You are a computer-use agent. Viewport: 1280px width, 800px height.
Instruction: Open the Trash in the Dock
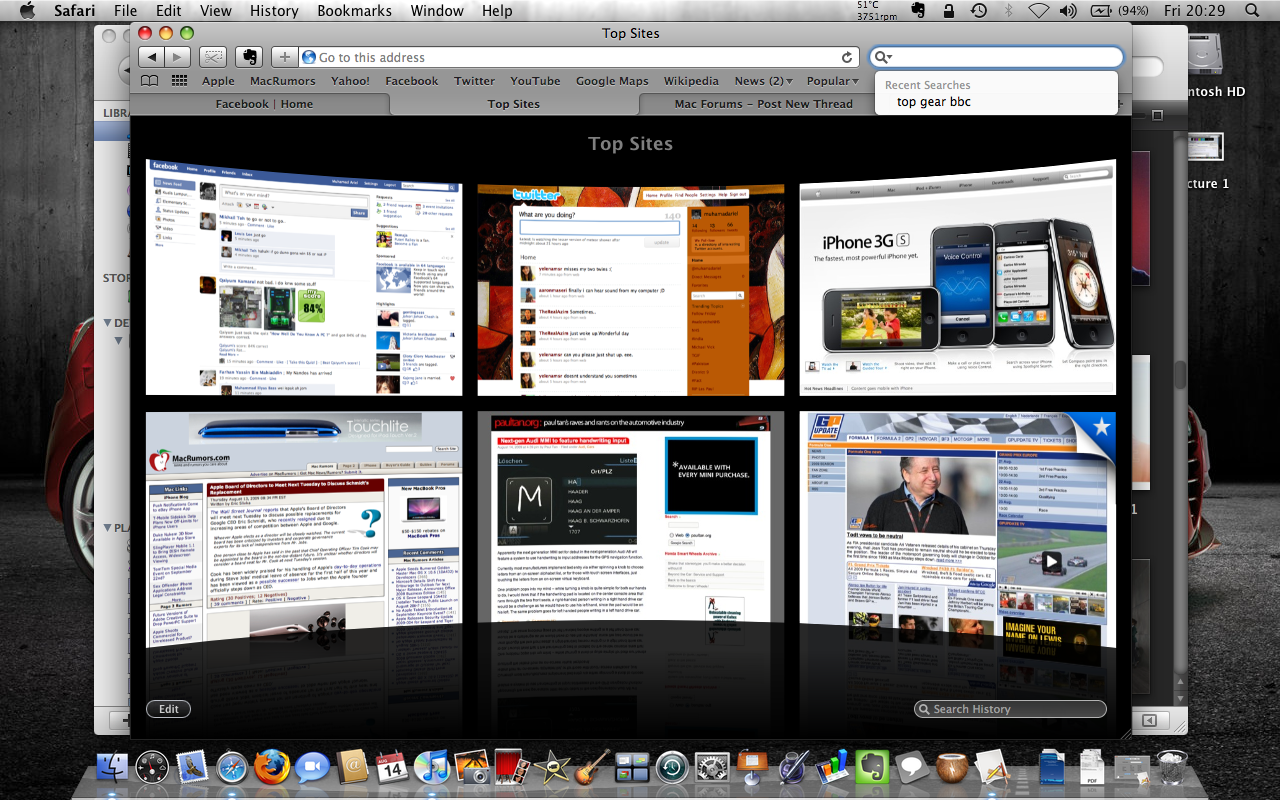(x=1172, y=769)
